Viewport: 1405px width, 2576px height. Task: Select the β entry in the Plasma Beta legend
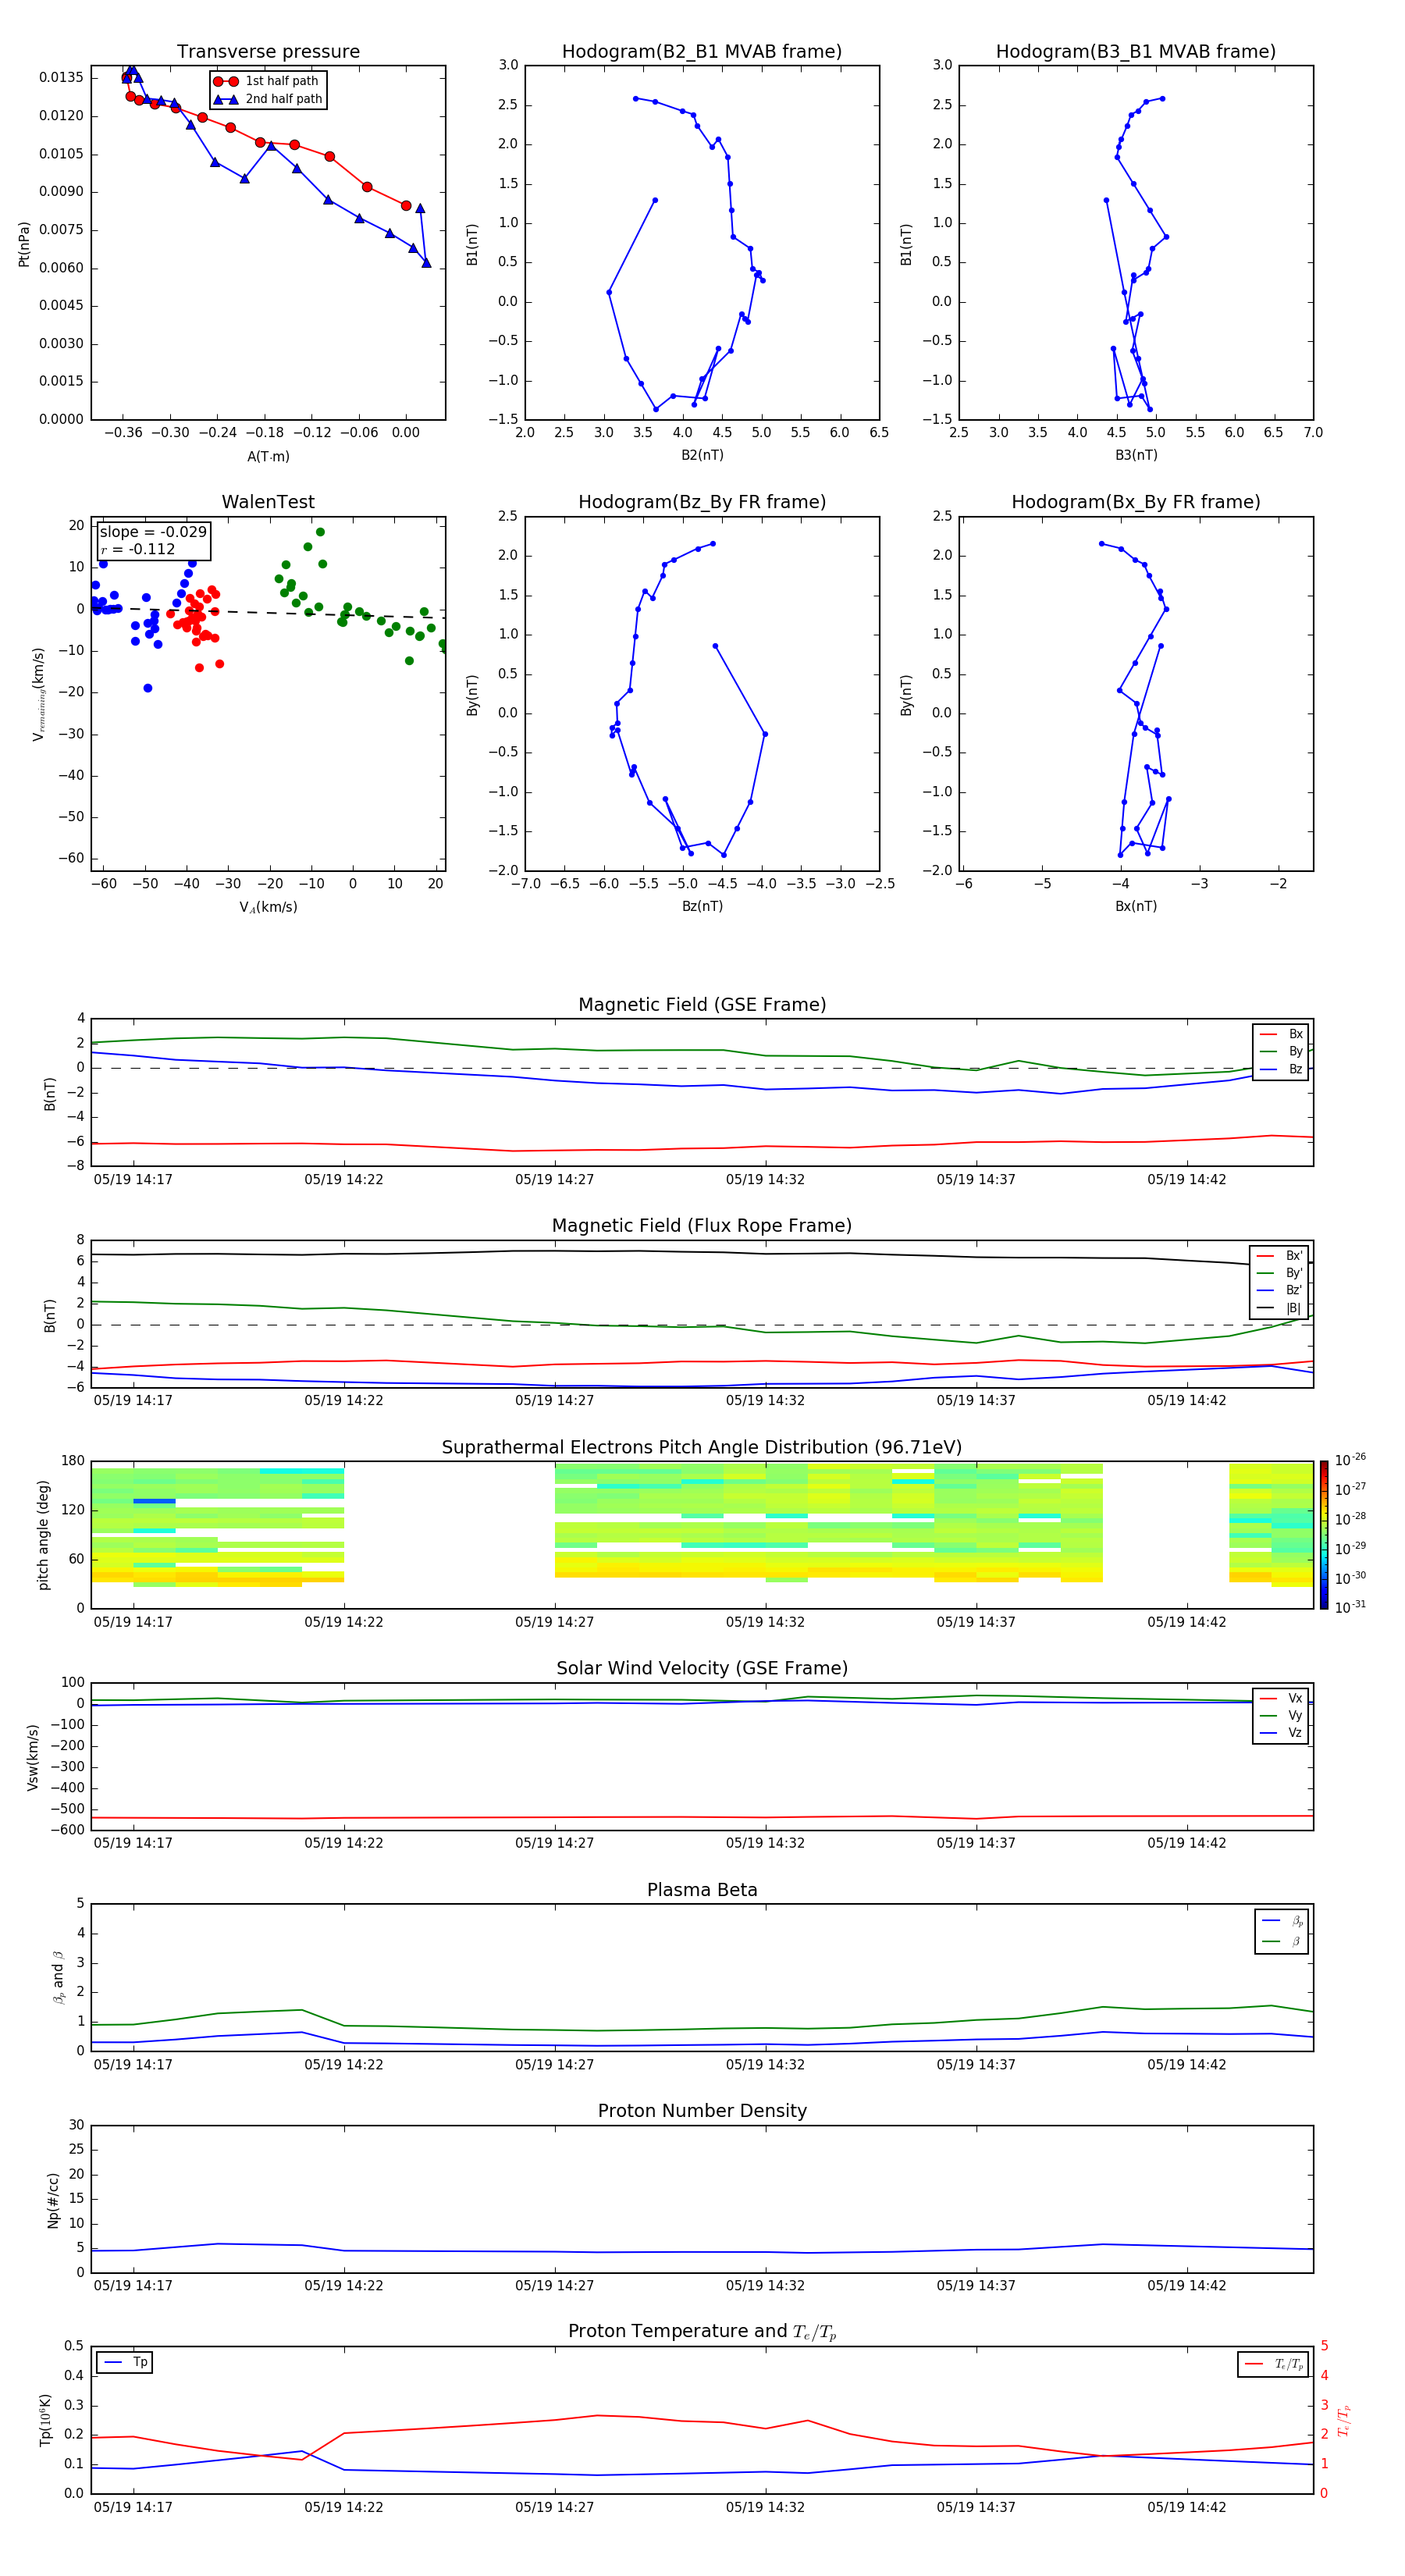[1282, 1941]
